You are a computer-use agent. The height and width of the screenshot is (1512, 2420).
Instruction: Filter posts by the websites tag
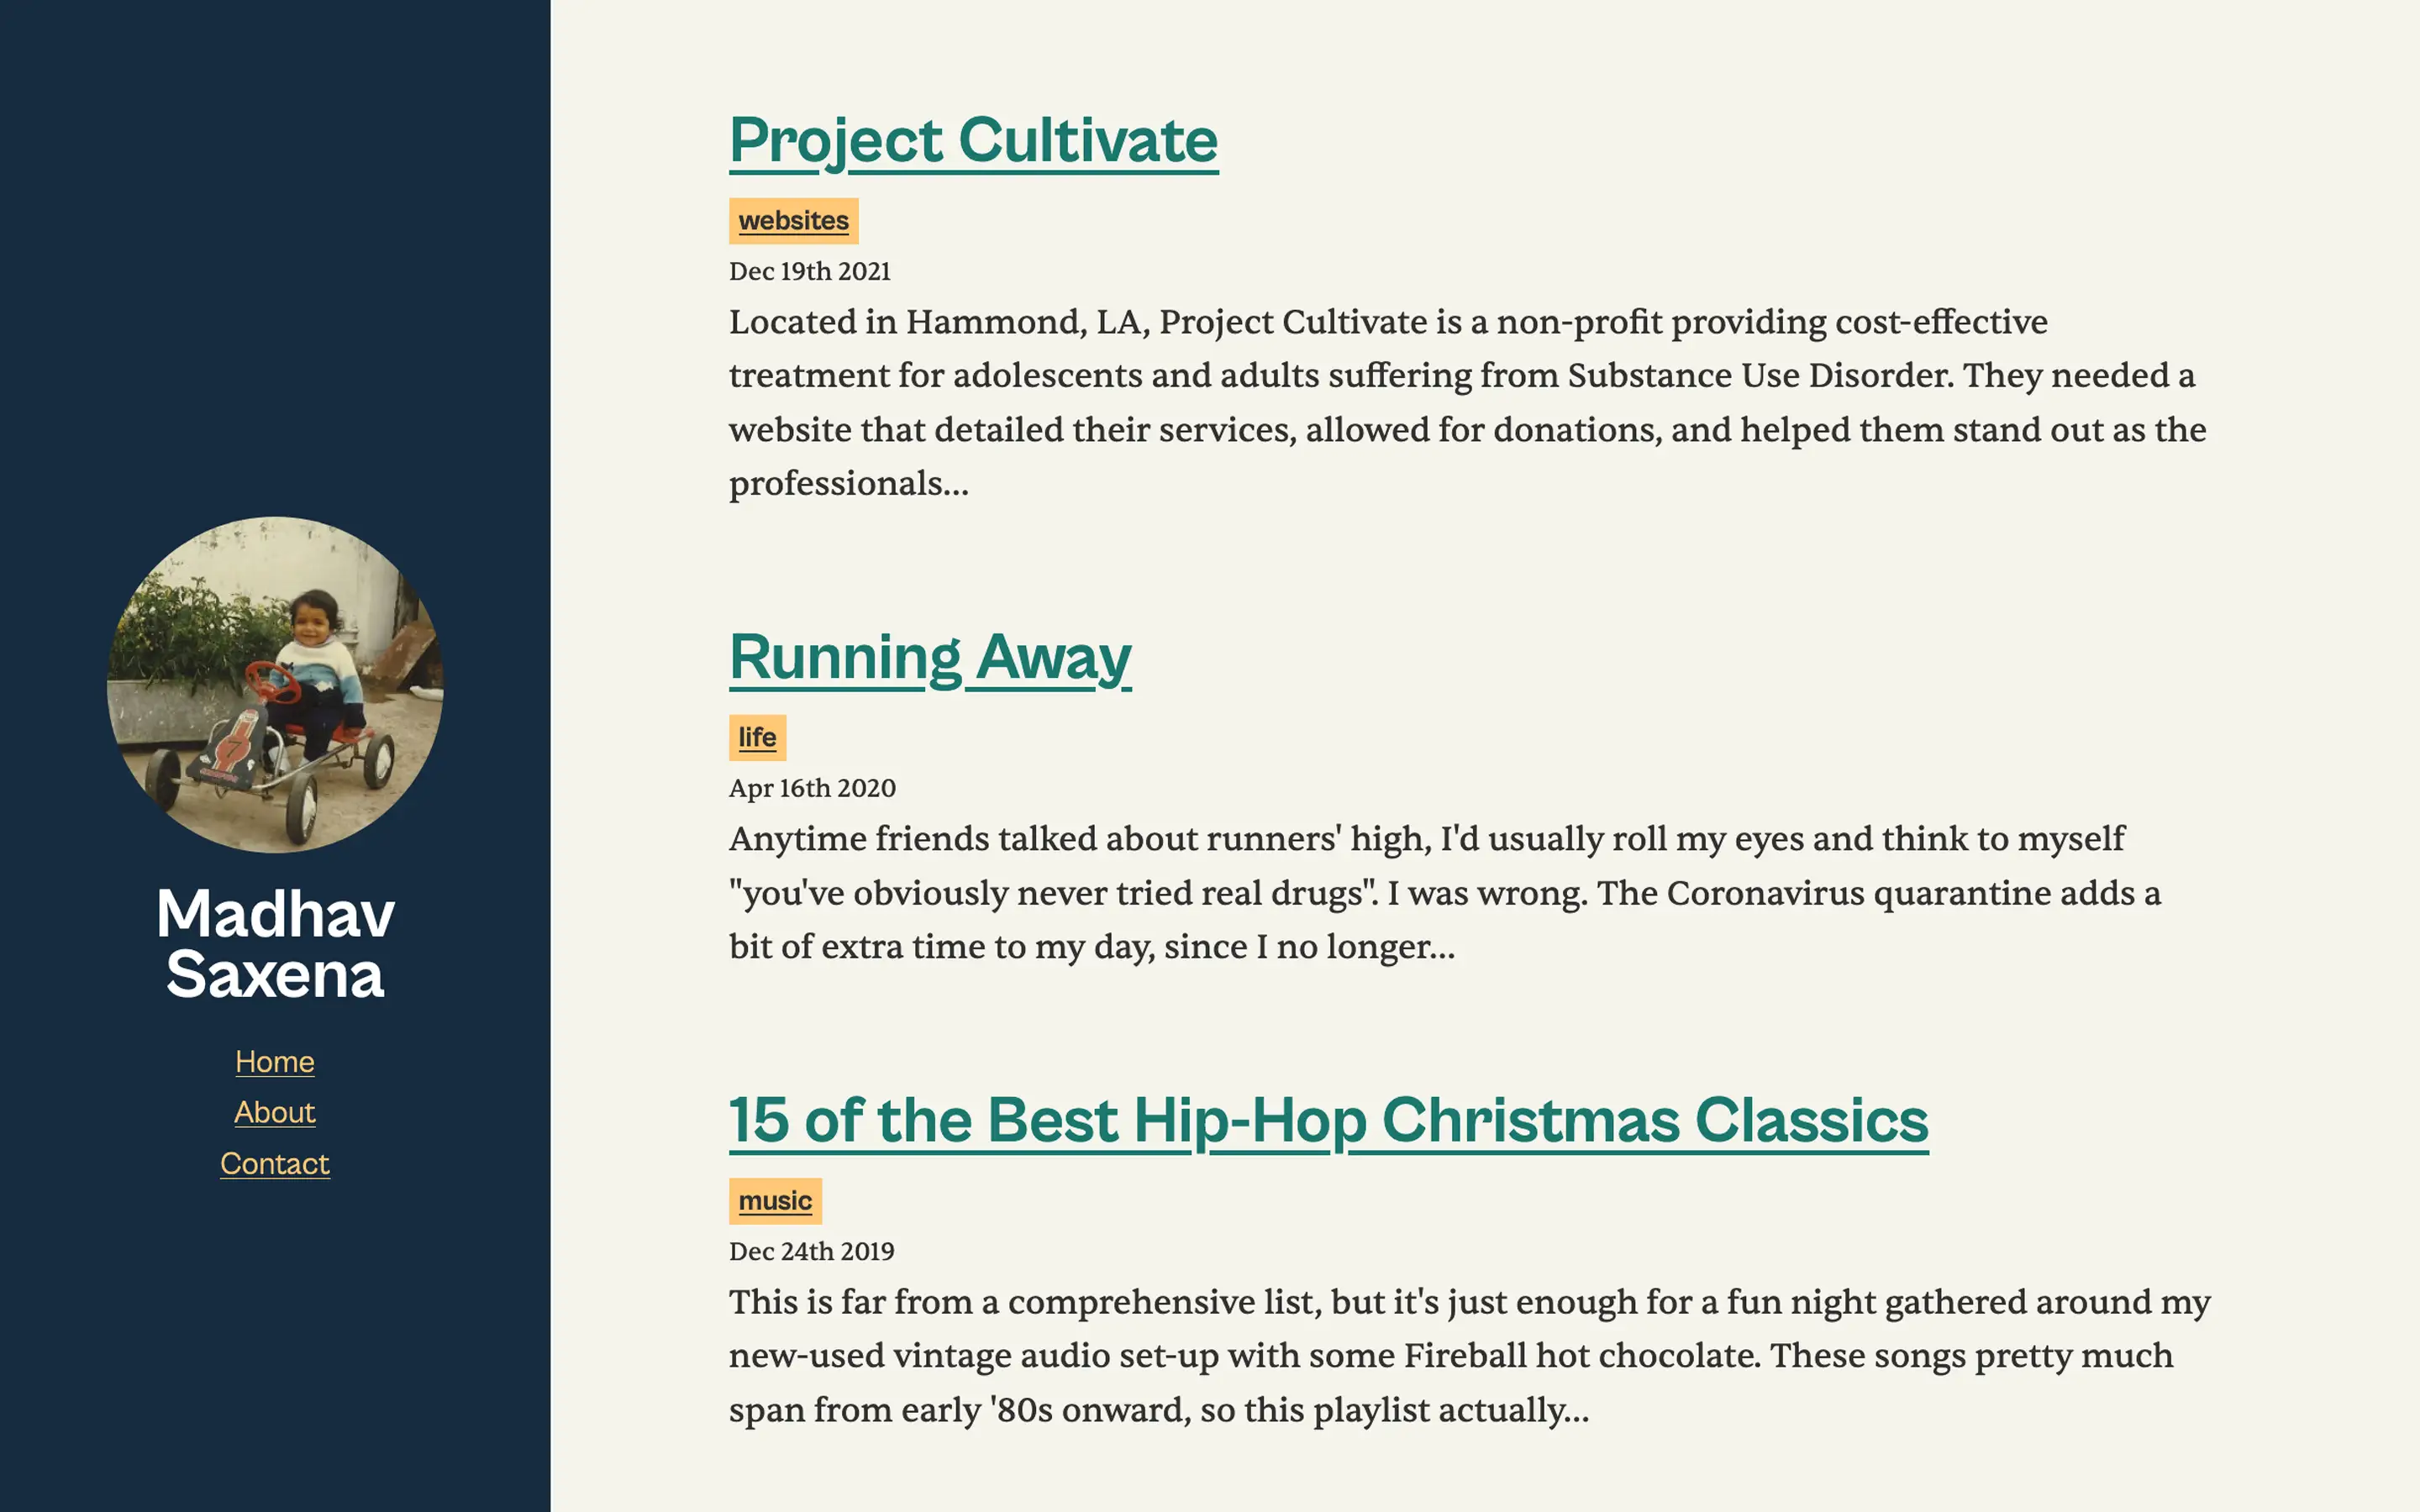point(793,221)
